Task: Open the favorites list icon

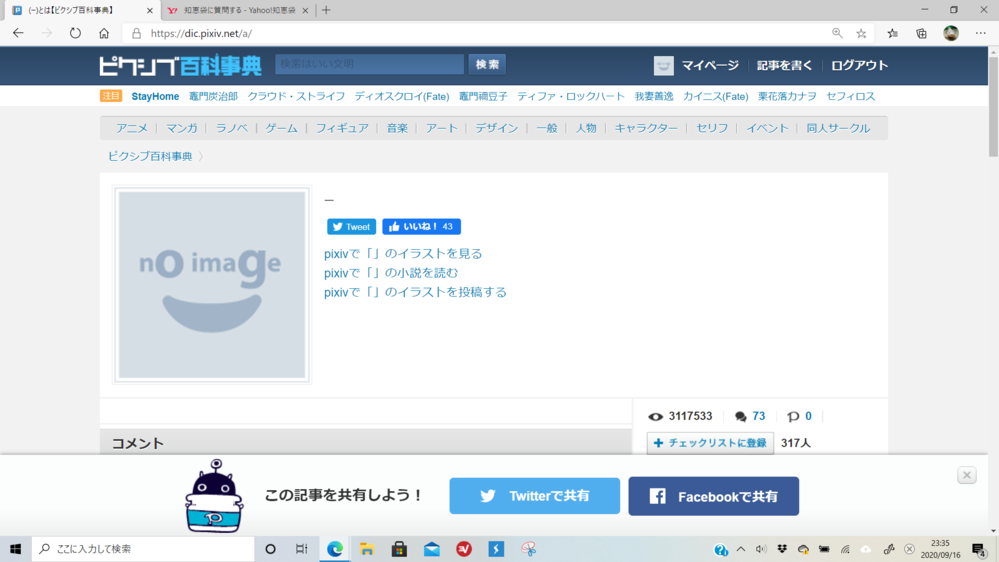Action: coord(893,33)
